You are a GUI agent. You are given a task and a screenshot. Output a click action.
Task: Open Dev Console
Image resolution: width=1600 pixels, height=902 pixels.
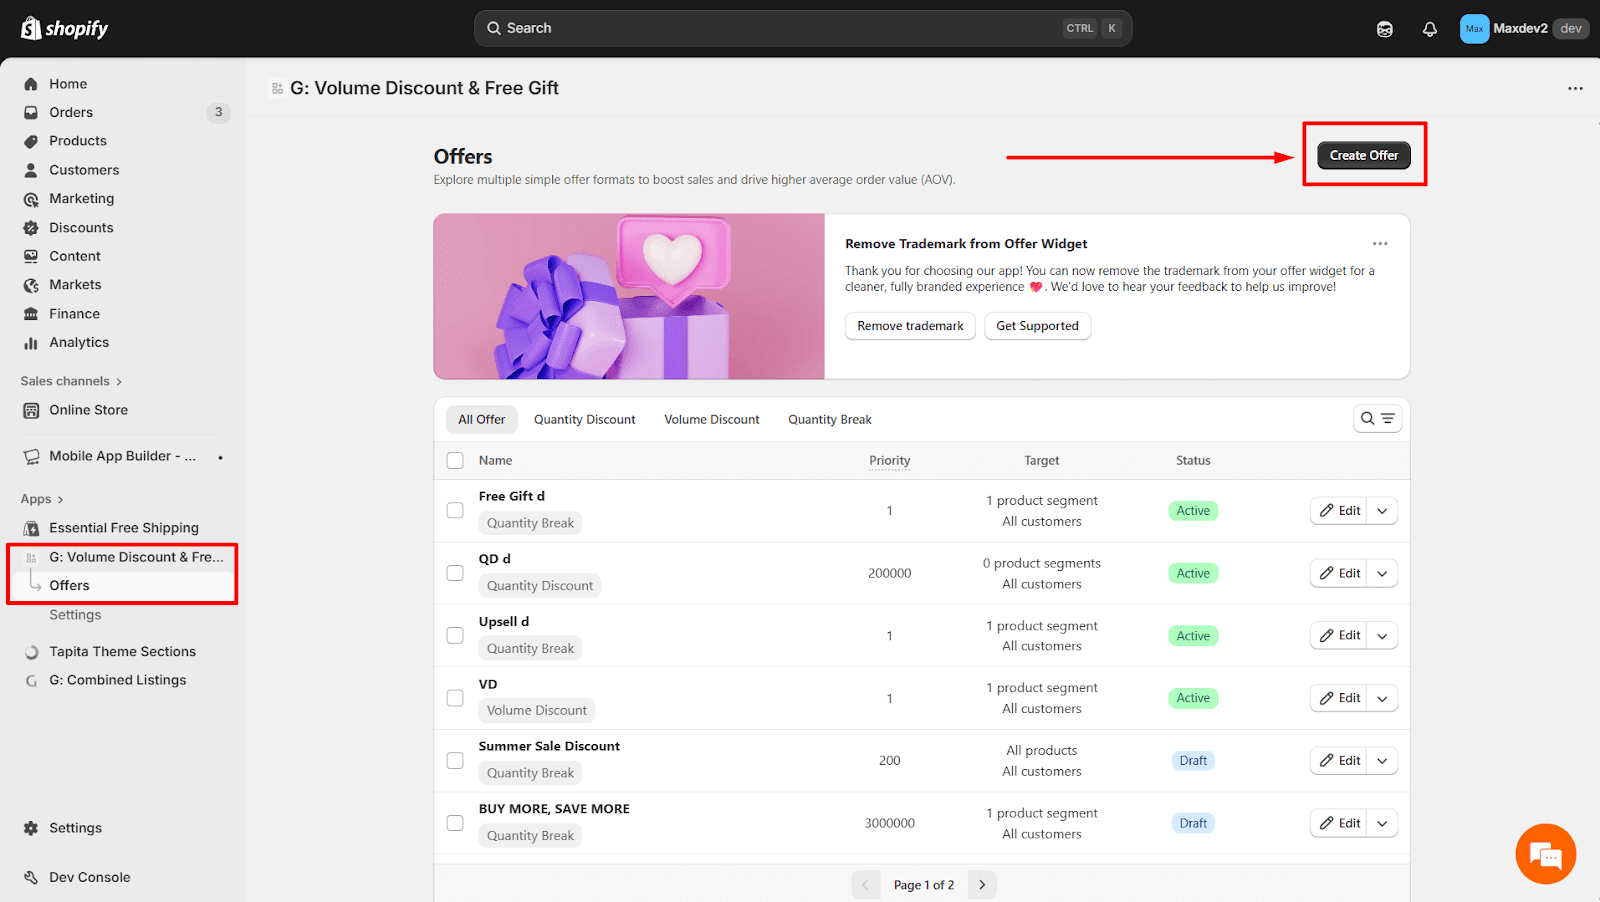pyautogui.click(x=89, y=877)
